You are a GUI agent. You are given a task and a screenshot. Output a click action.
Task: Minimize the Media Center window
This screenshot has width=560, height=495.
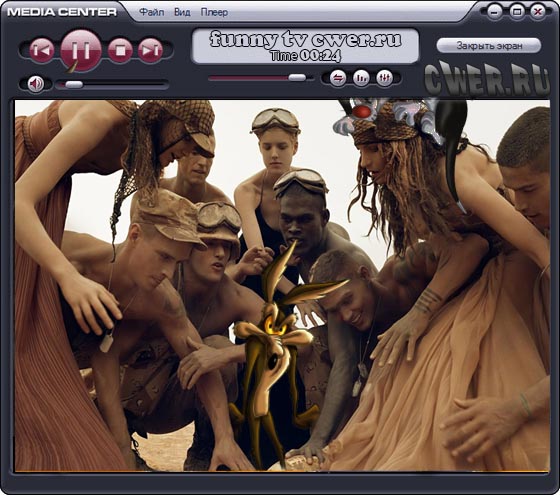tap(494, 12)
